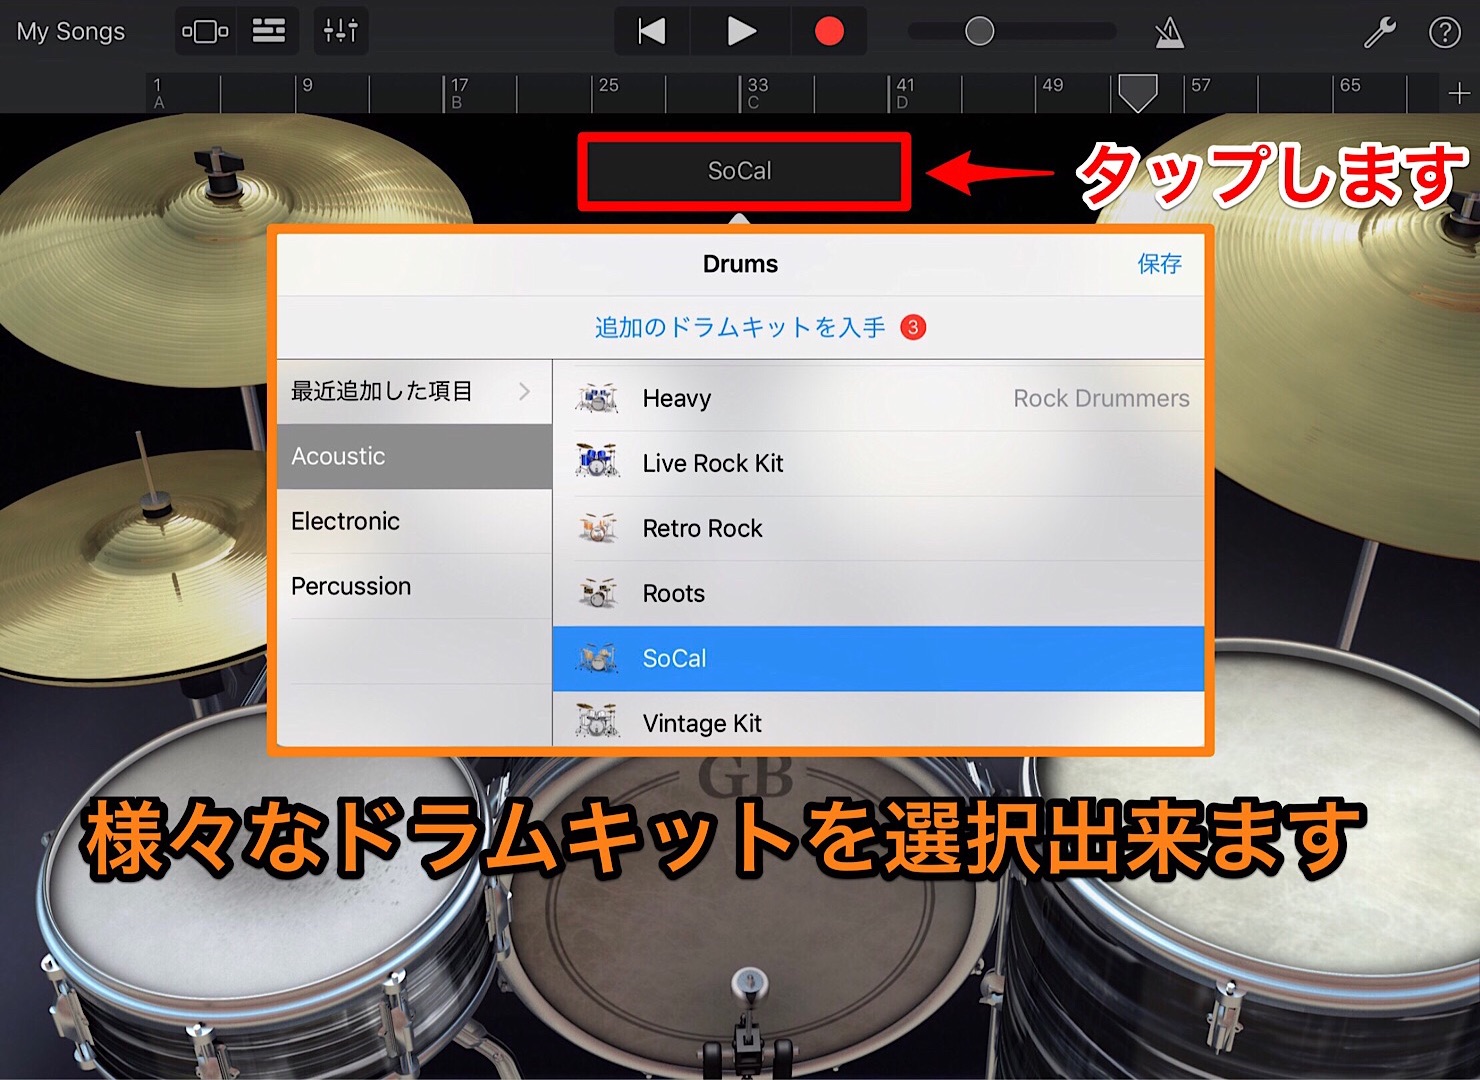
Task: Click the Rock Drummers label text
Action: (x=1101, y=398)
